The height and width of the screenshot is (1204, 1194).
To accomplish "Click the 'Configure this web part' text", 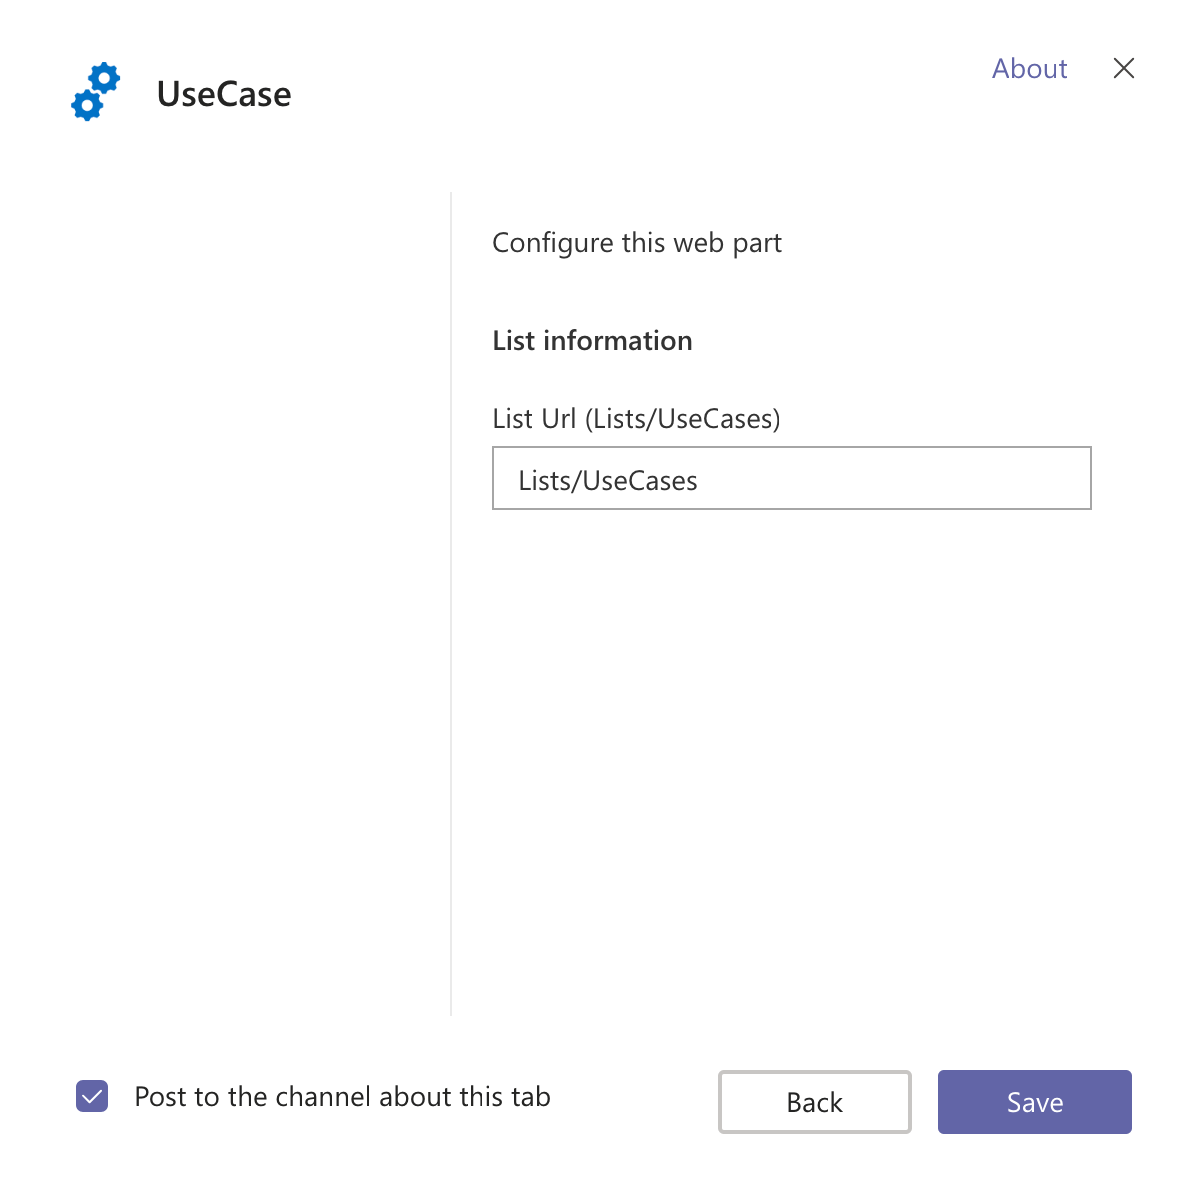I will pos(636,243).
